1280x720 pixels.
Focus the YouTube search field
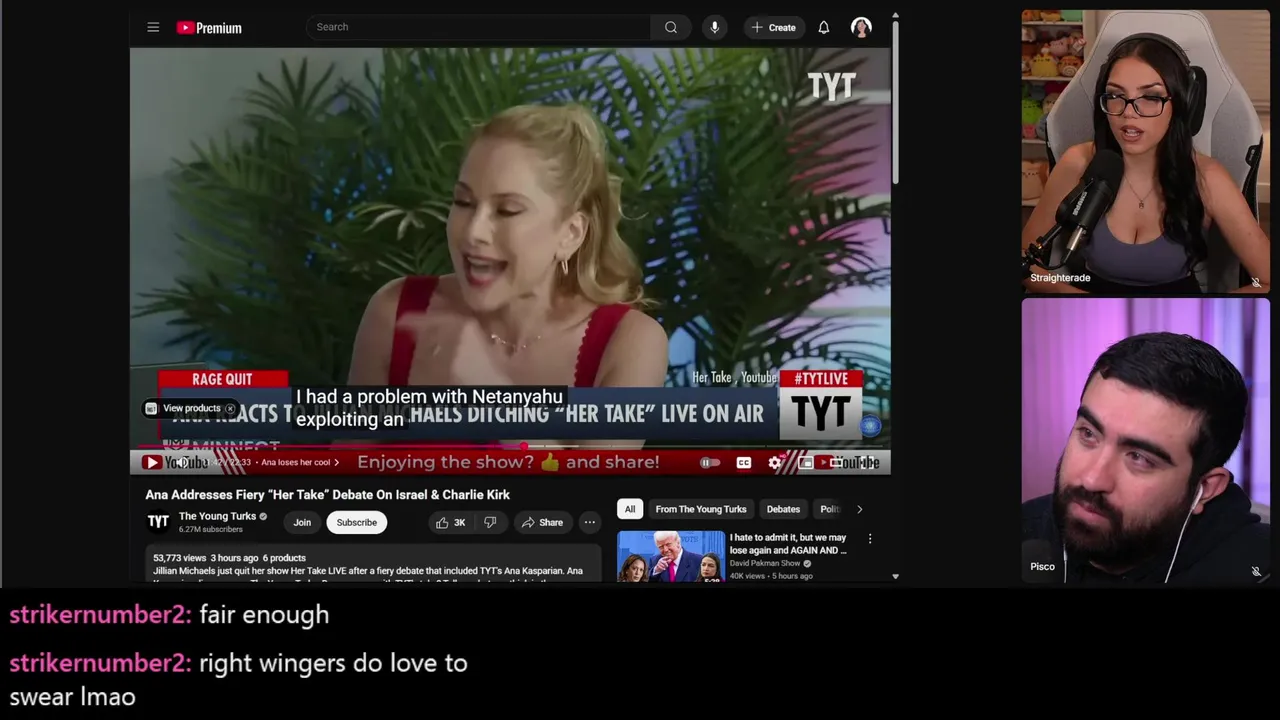[478, 27]
